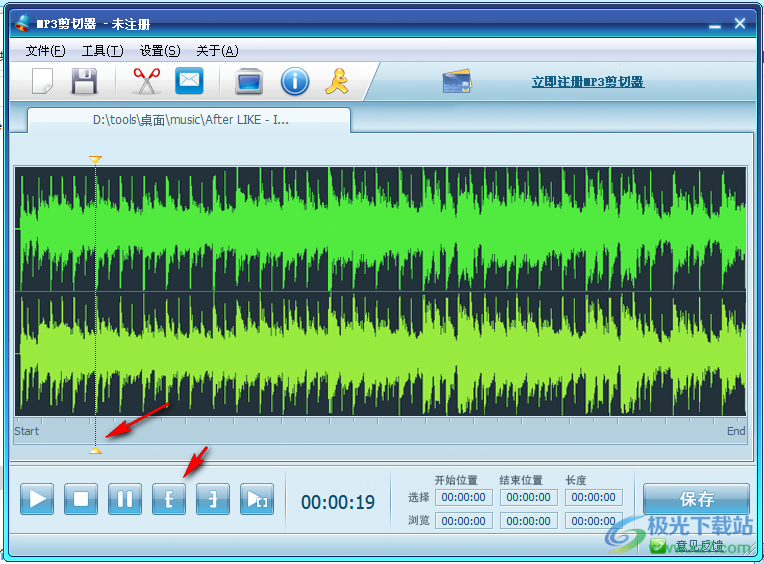Select the red scissors cut tool
The width and height of the screenshot is (764, 564).
tap(147, 81)
